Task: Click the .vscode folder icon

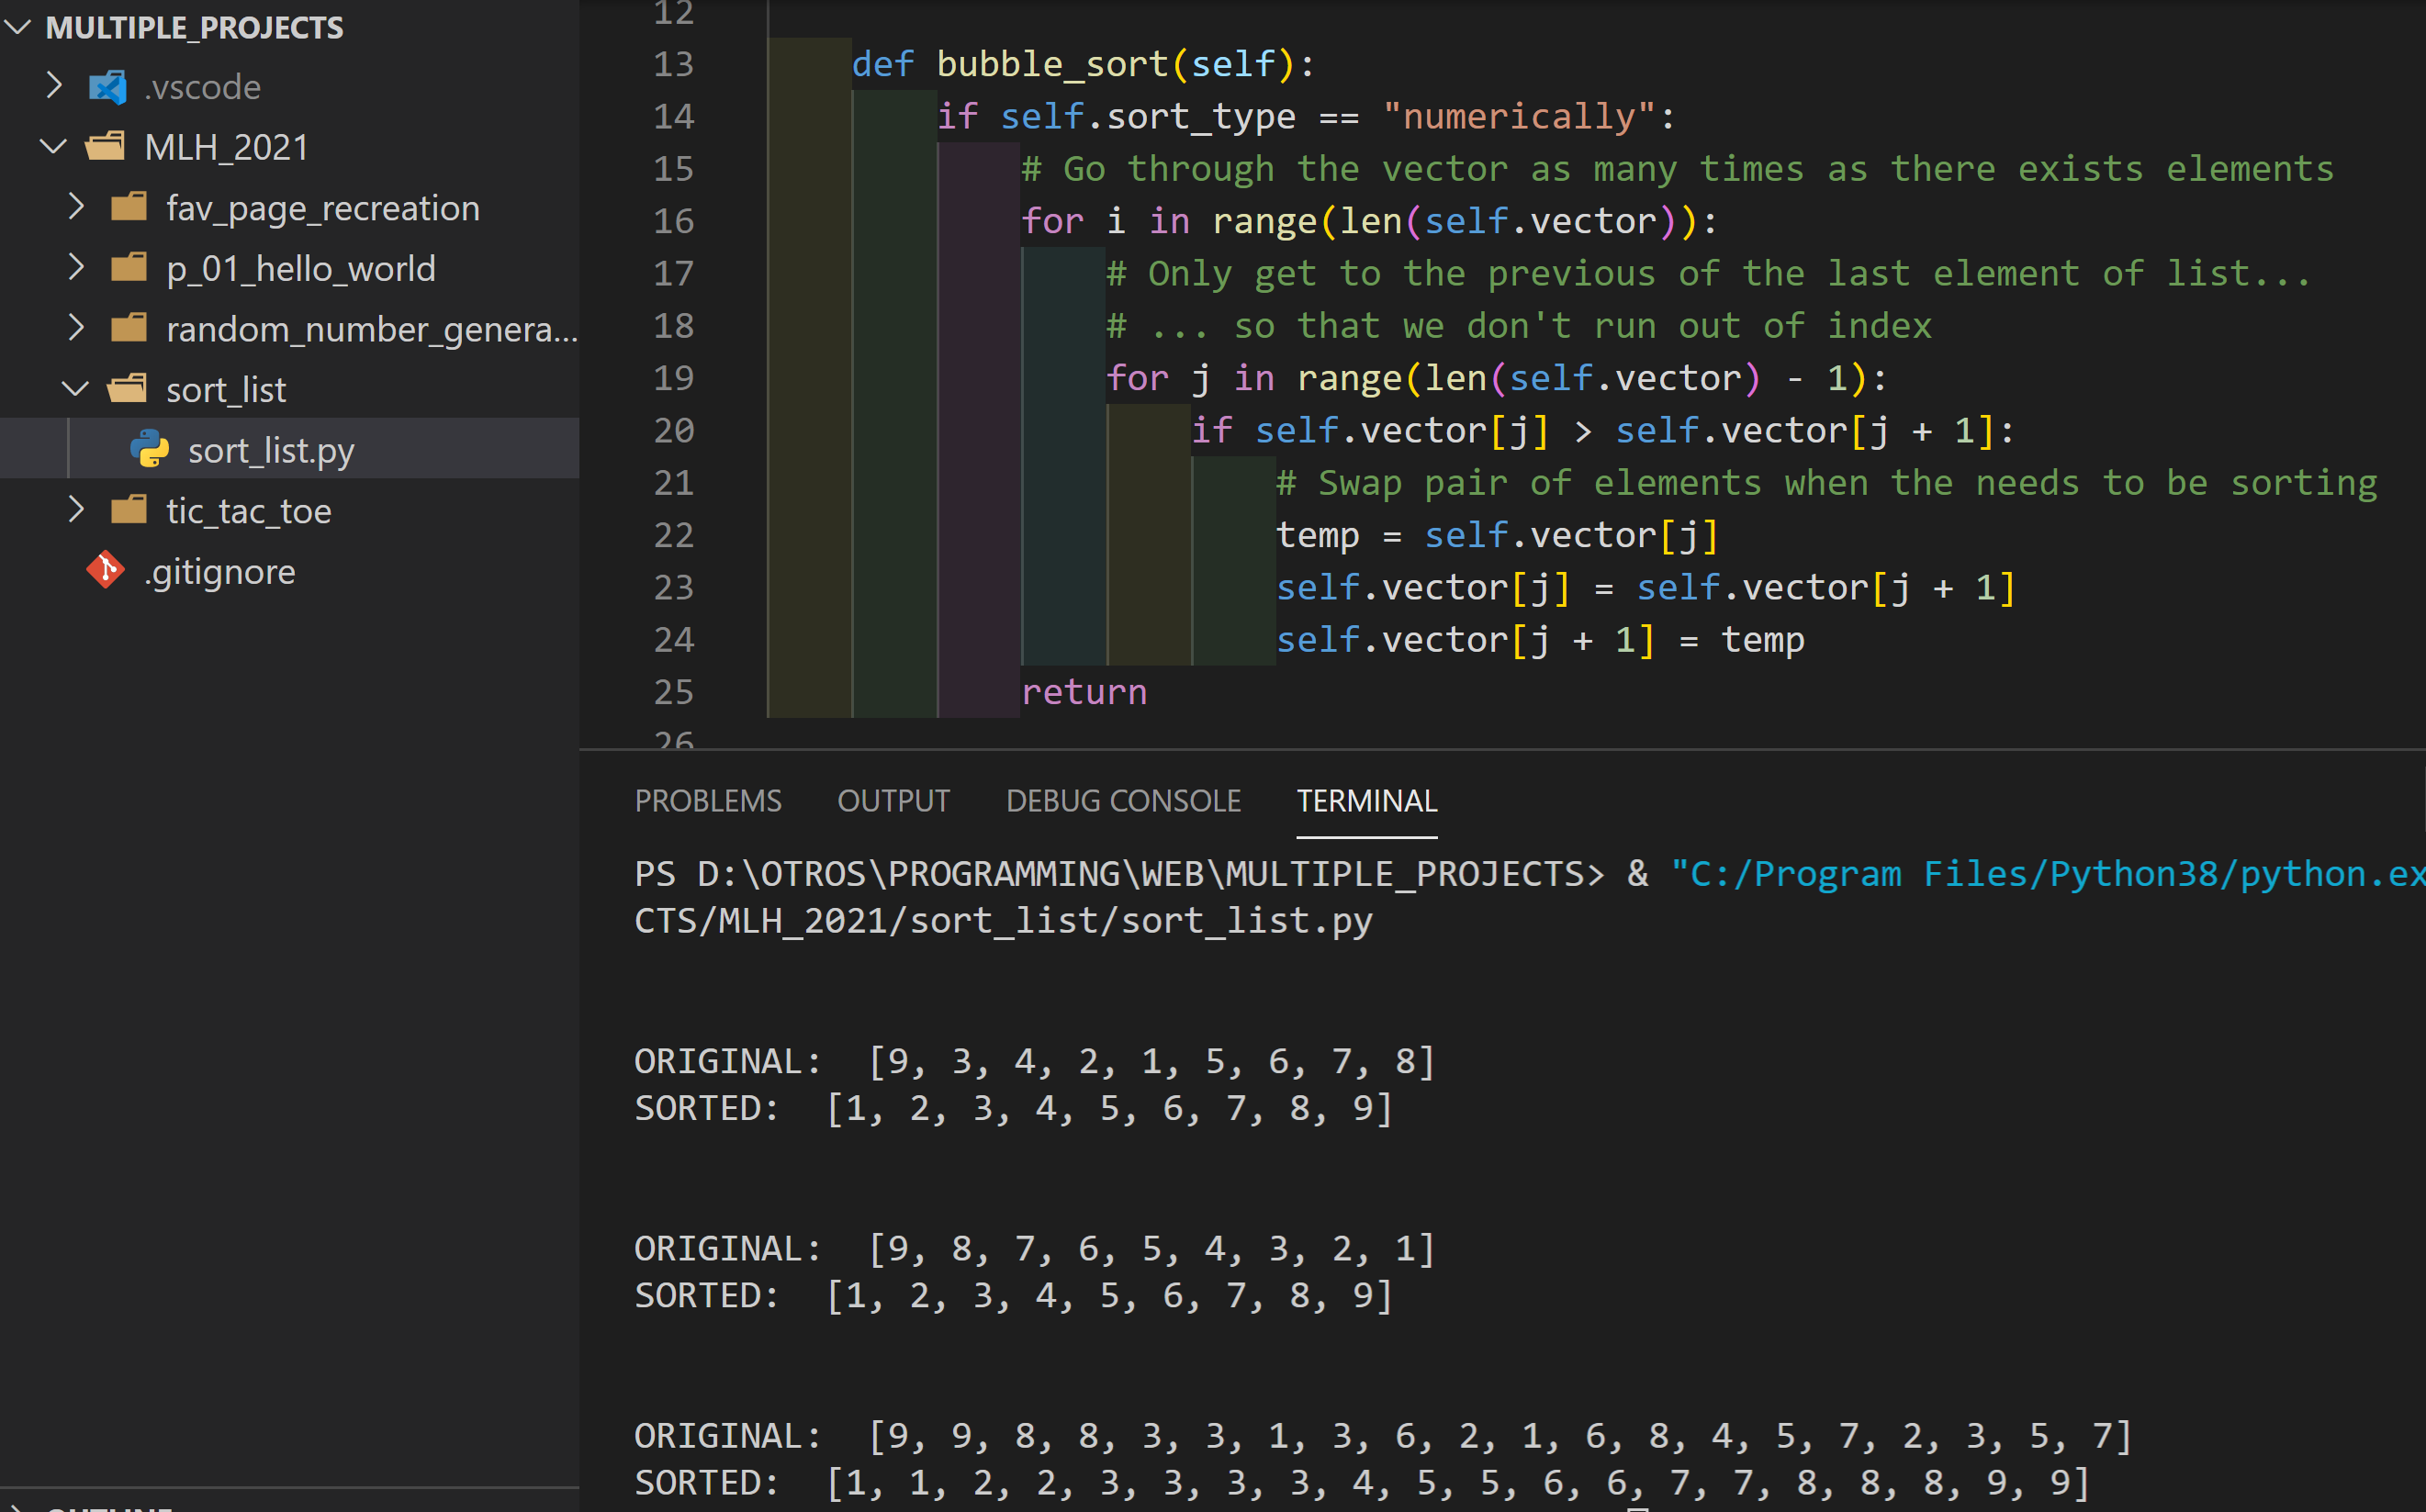Action: [x=108, y=87]
